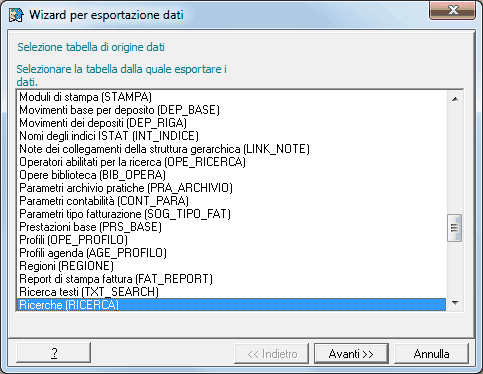Click the Avanti >> button
Screen dimensions: 483x374
coord(351,354)
